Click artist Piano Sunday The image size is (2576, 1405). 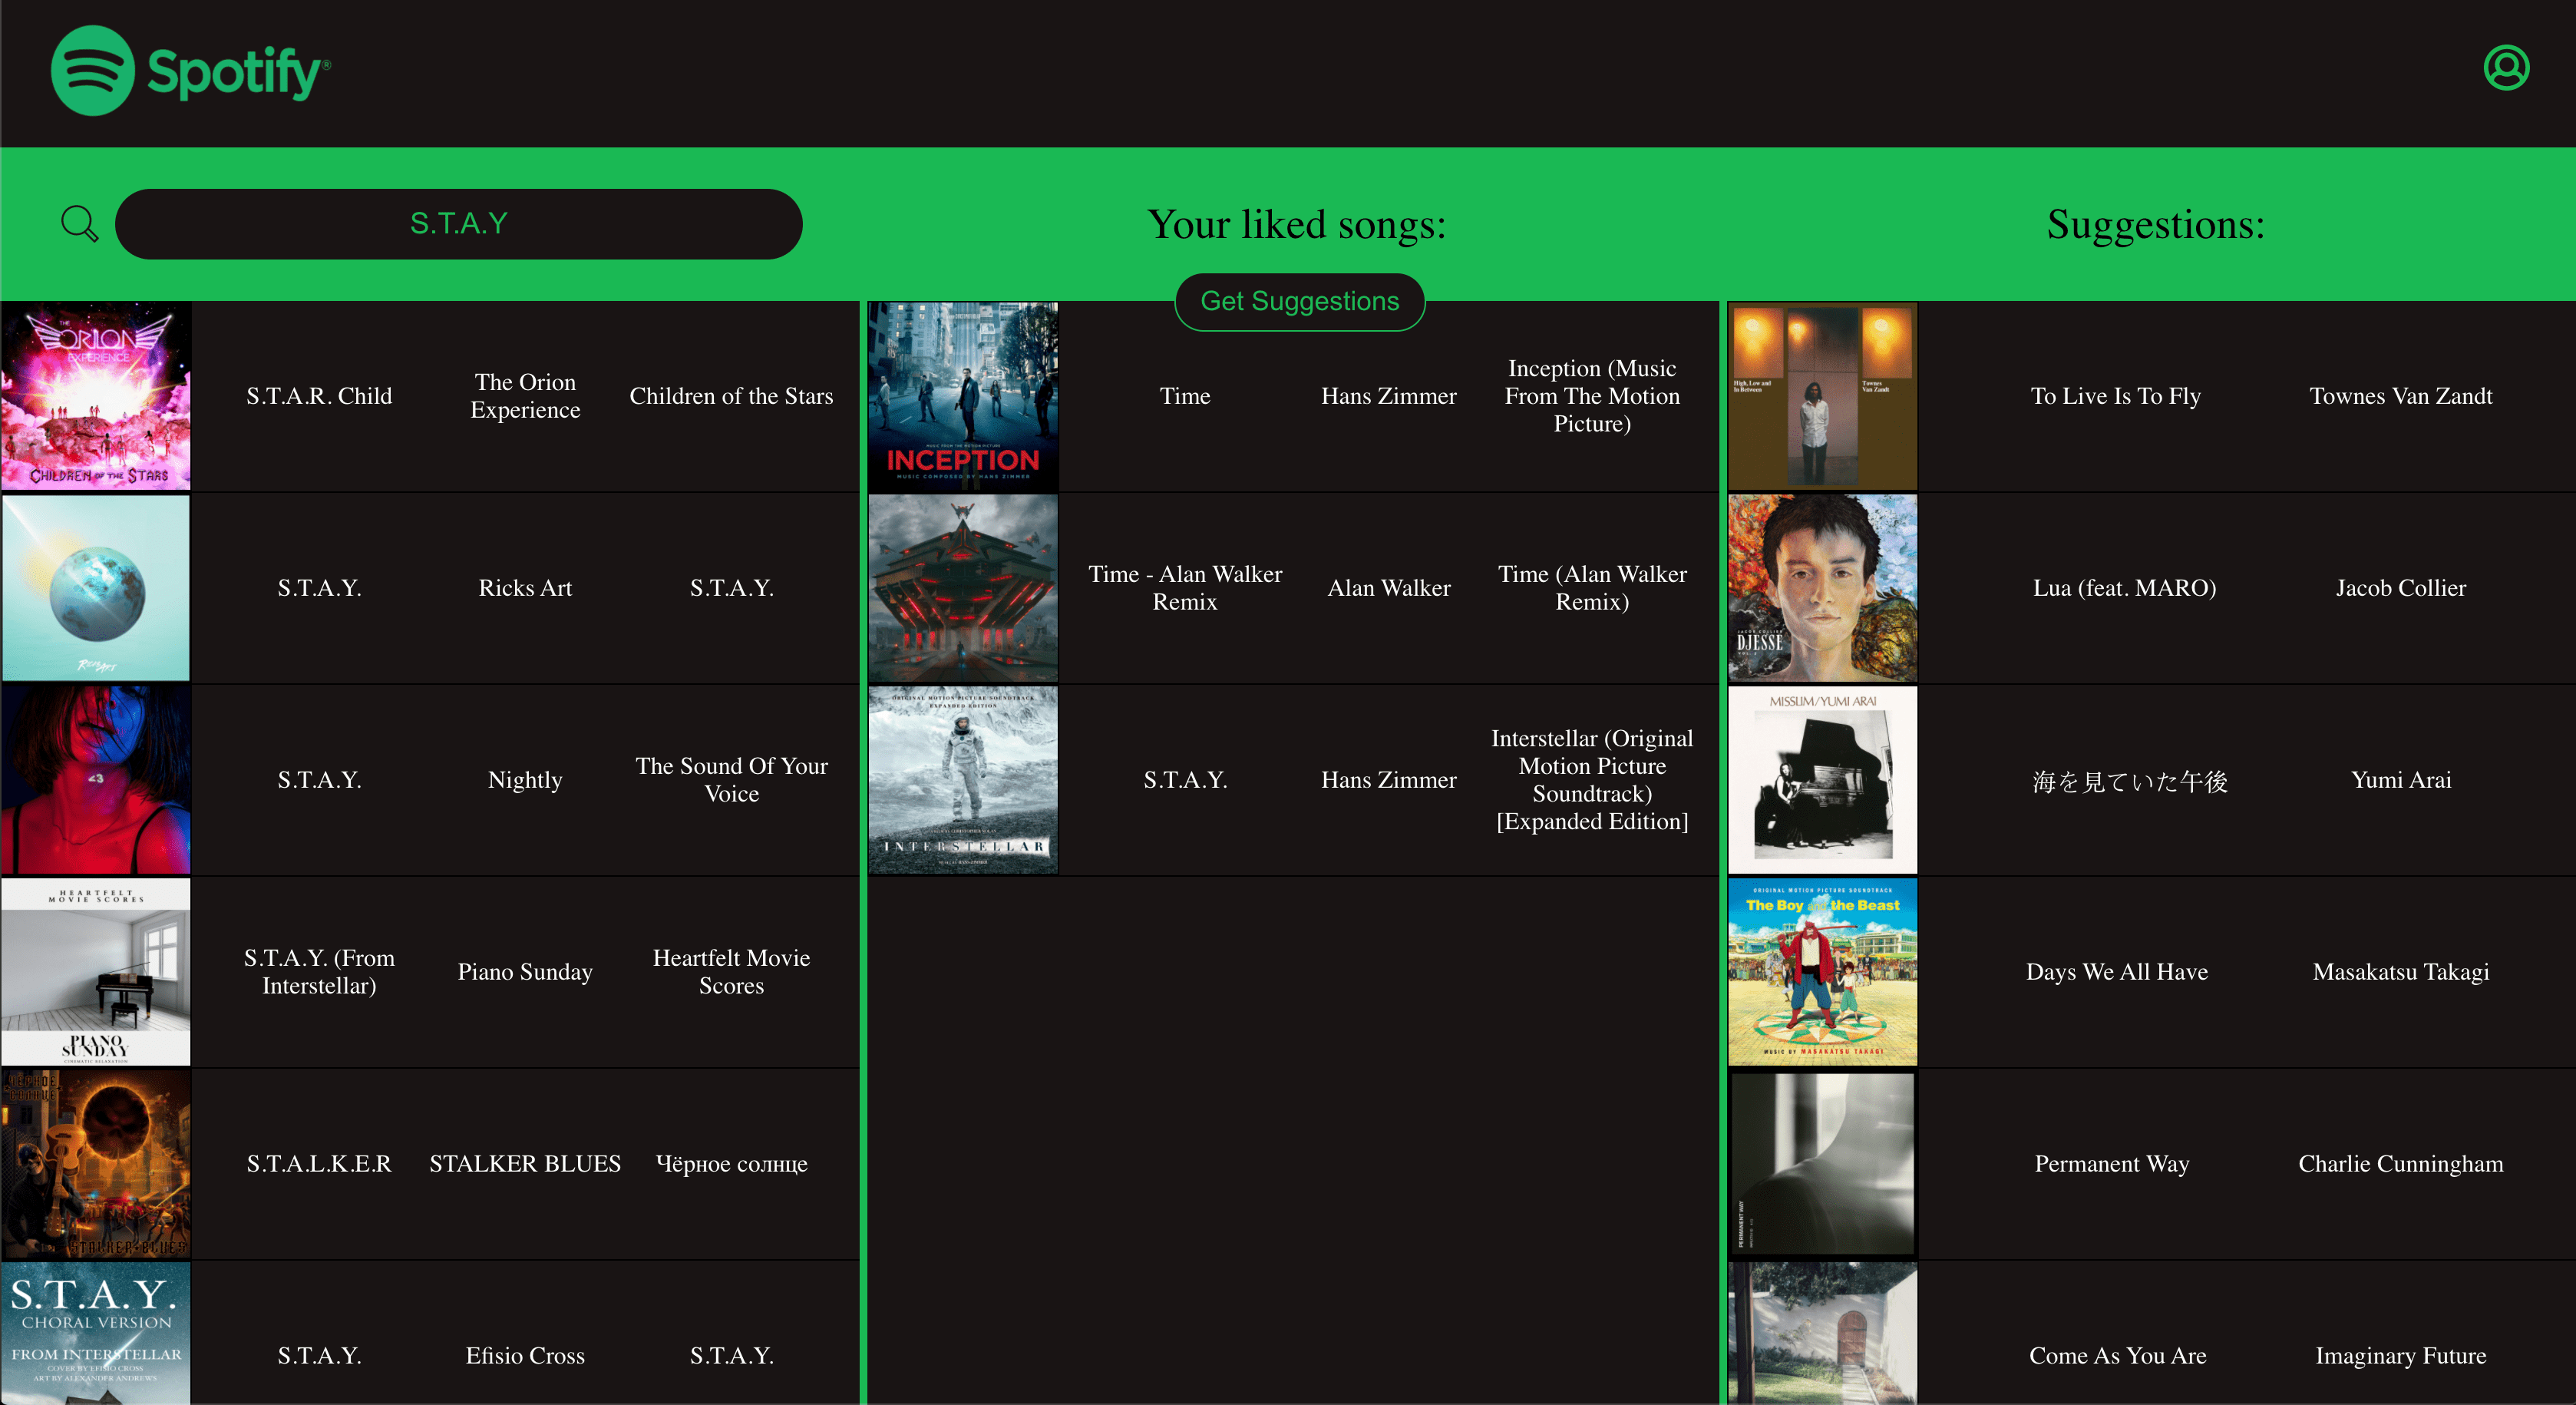(525, 972)
